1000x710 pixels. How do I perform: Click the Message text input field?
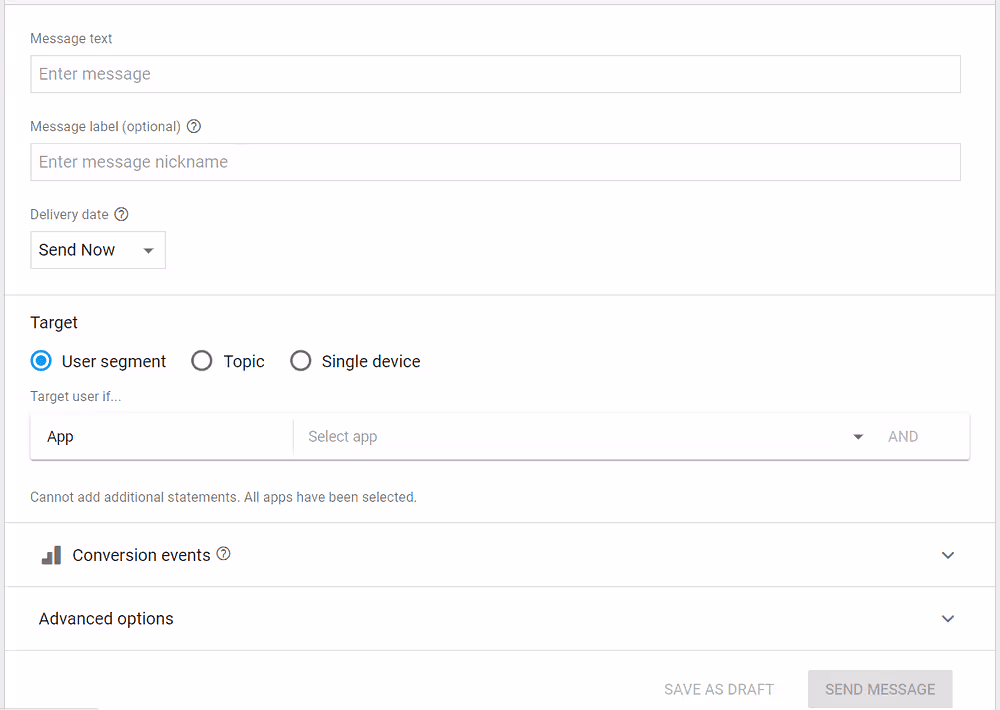tap(495, 74)
